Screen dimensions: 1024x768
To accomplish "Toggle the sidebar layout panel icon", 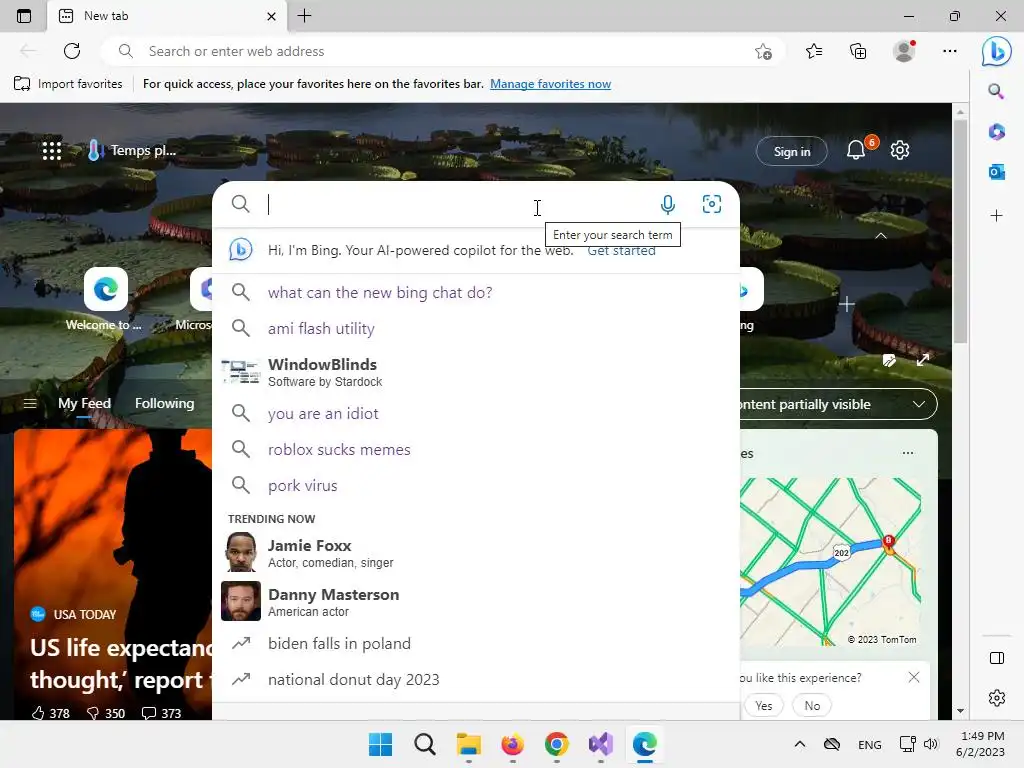I will tap(997, 658).
